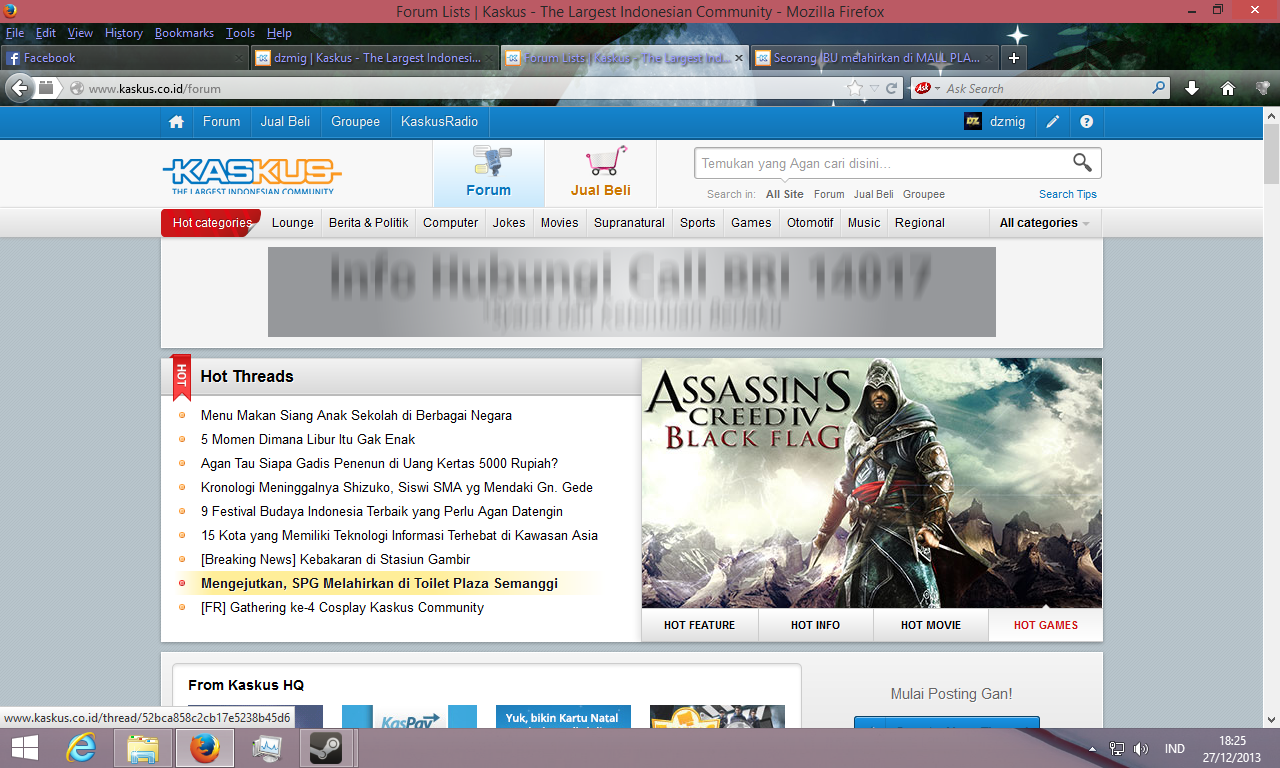Viewport: 1280px width, 768px height.
Task: Click the rightmost Firefox toolbar icon
Action: pos(1262,88)
